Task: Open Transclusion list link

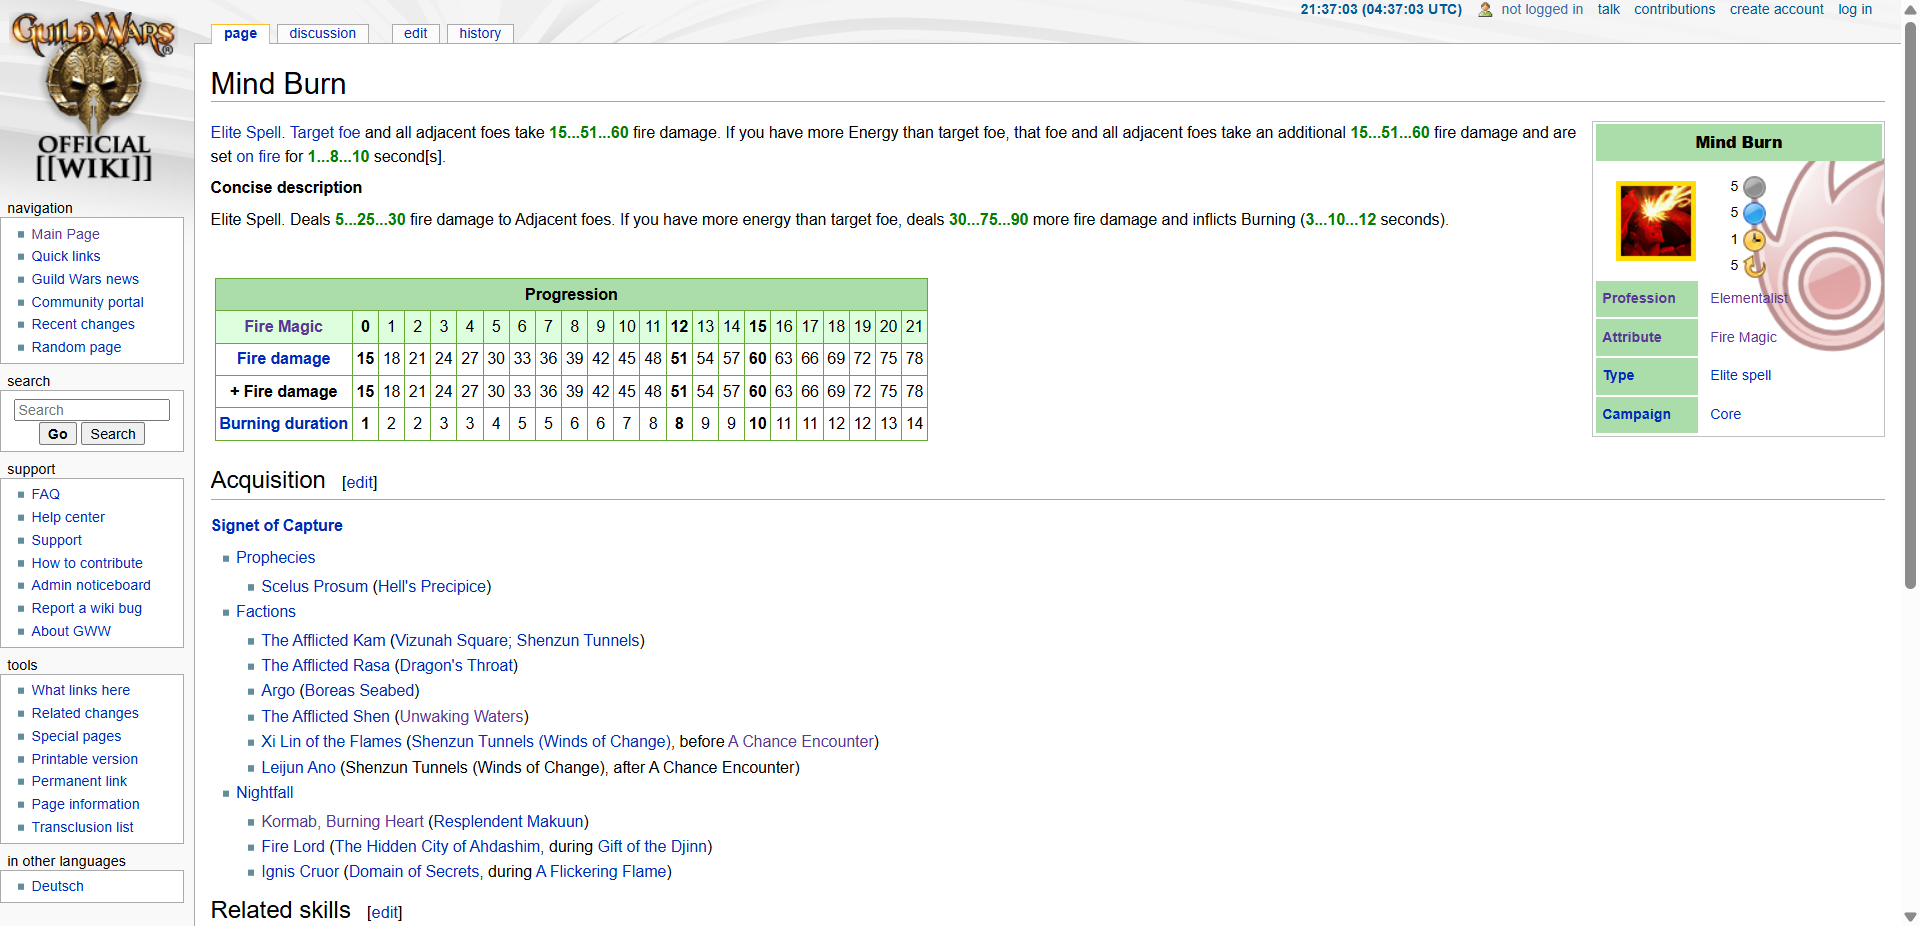Action: tap(82, 827)
